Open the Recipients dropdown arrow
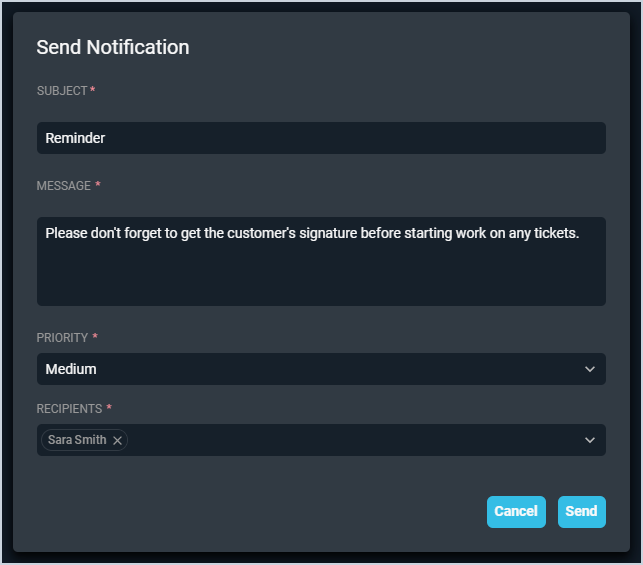The image size is (643, 565). [x=589, y=440]
